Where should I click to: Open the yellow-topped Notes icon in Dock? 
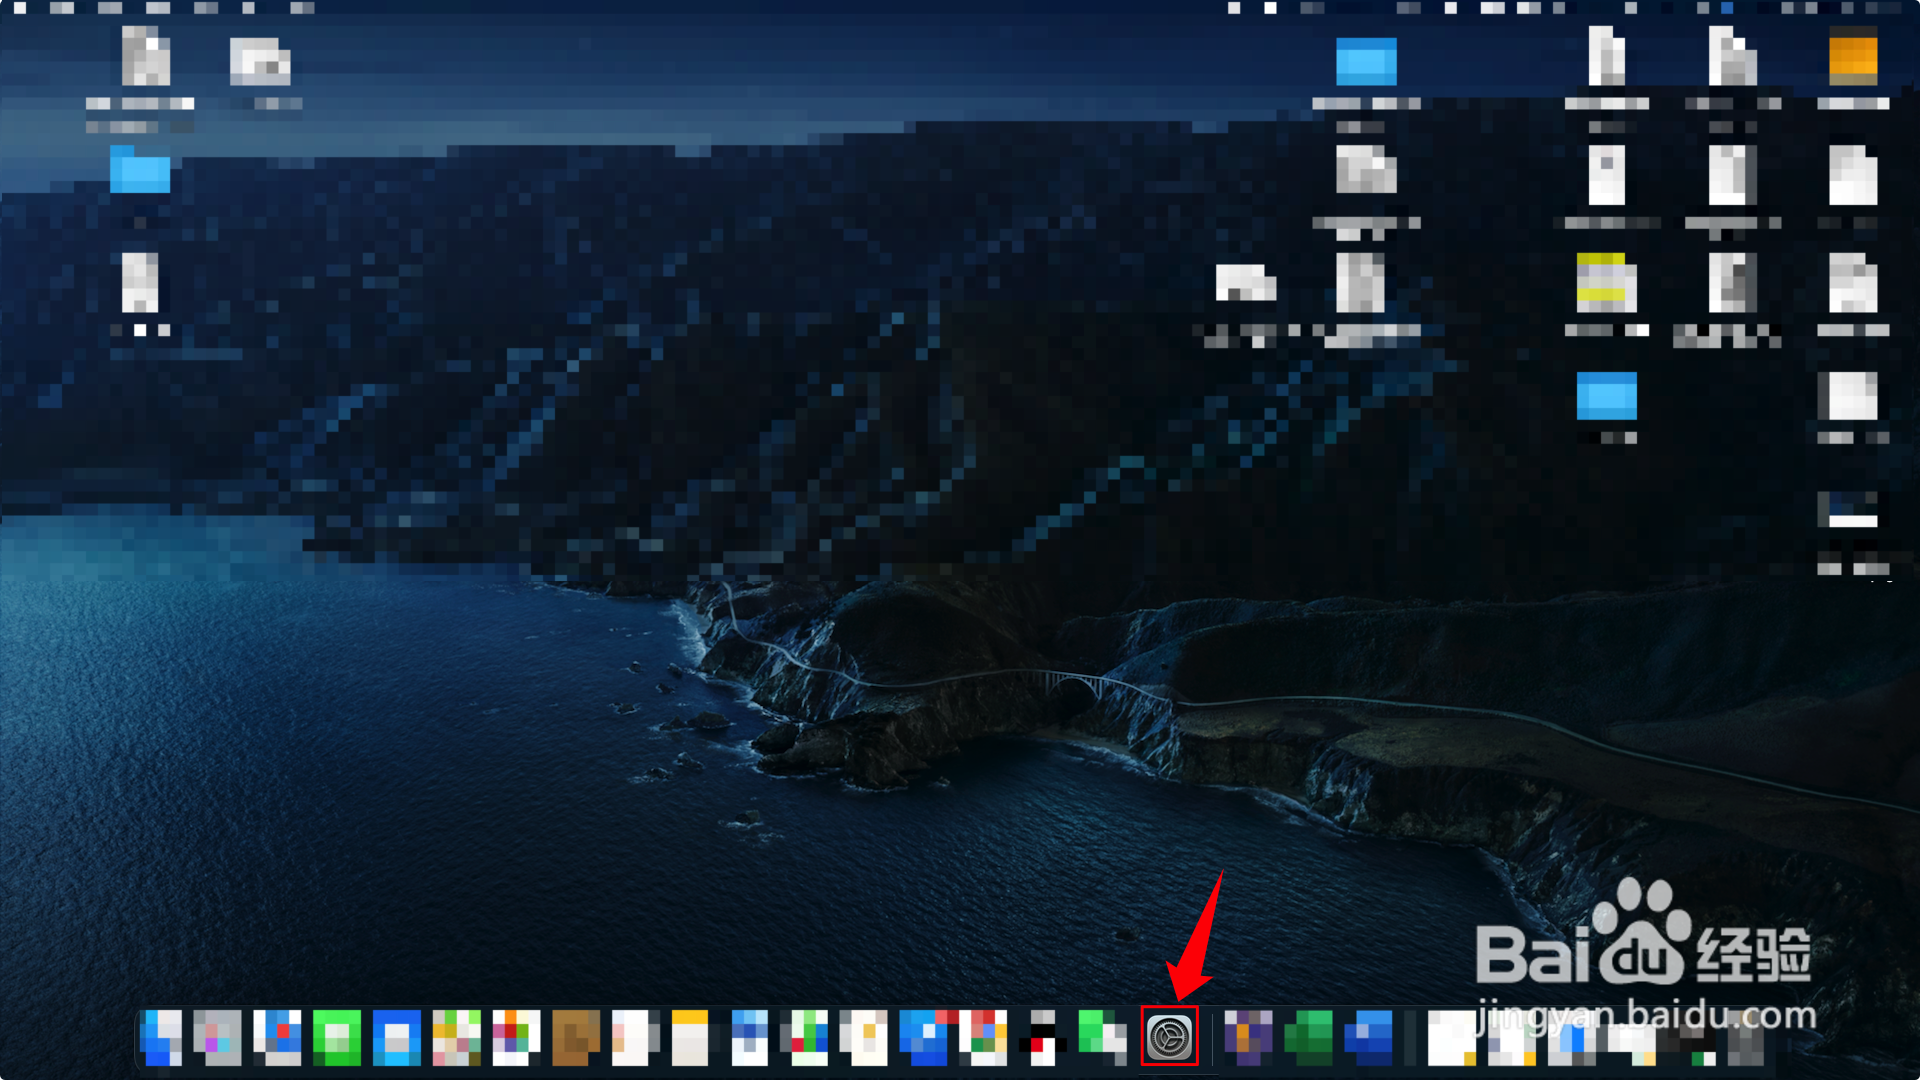coord(689,1037)
